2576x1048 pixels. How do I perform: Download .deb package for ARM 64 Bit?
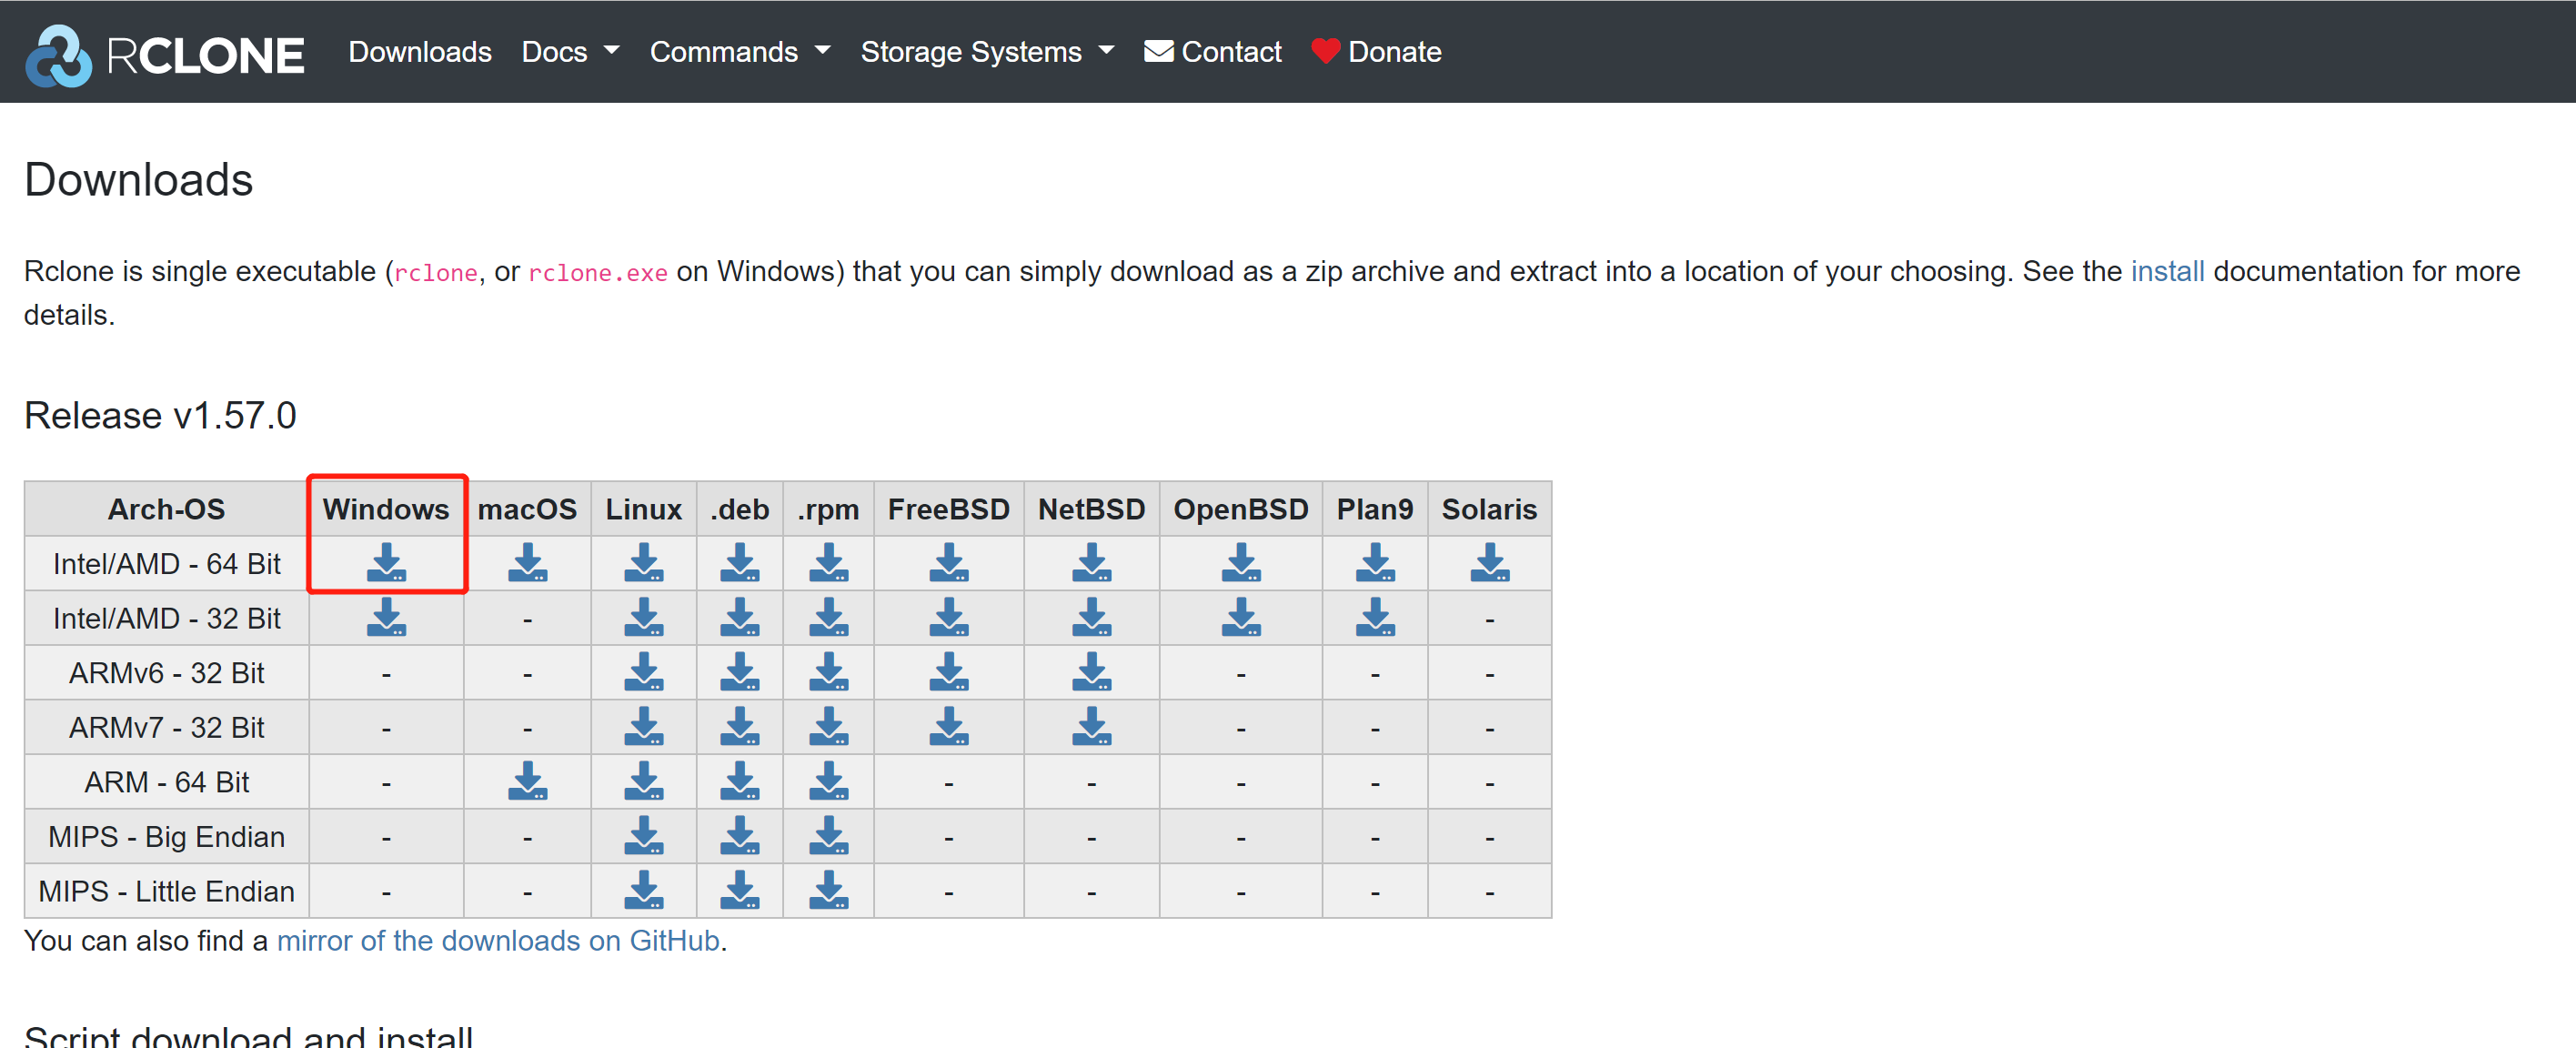click(739, 781)
